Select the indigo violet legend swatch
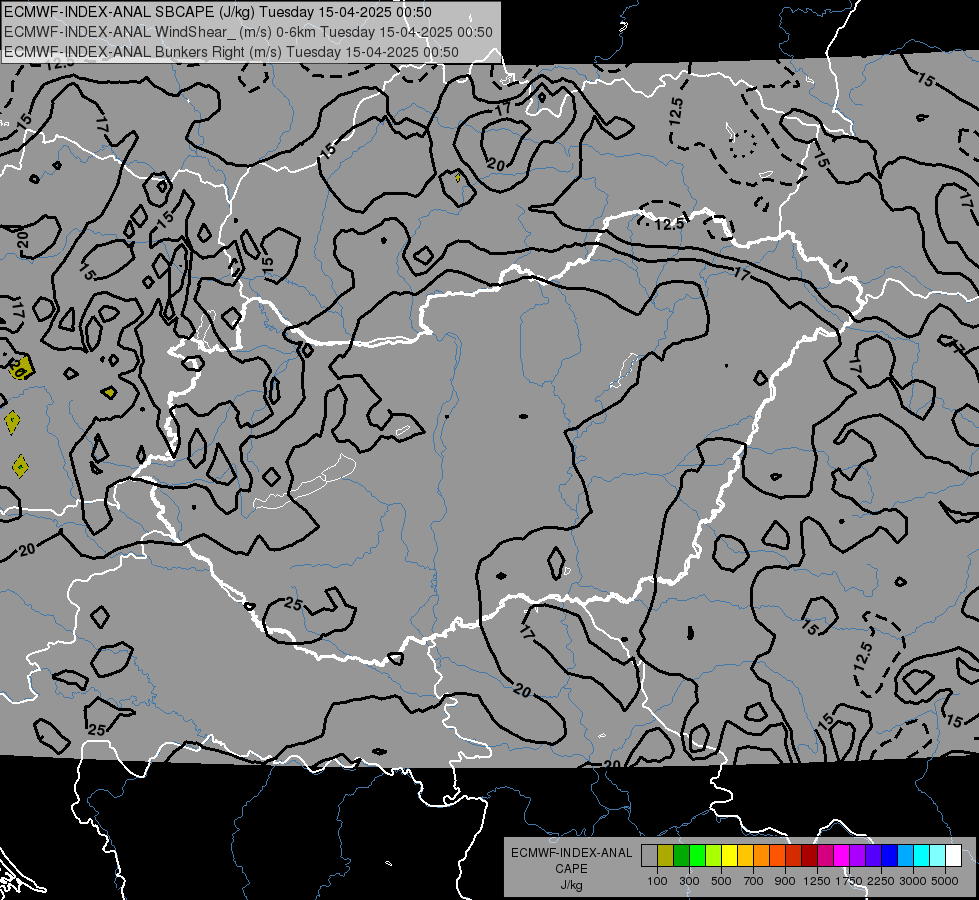The image size is (979, 900). click(873, 855)
